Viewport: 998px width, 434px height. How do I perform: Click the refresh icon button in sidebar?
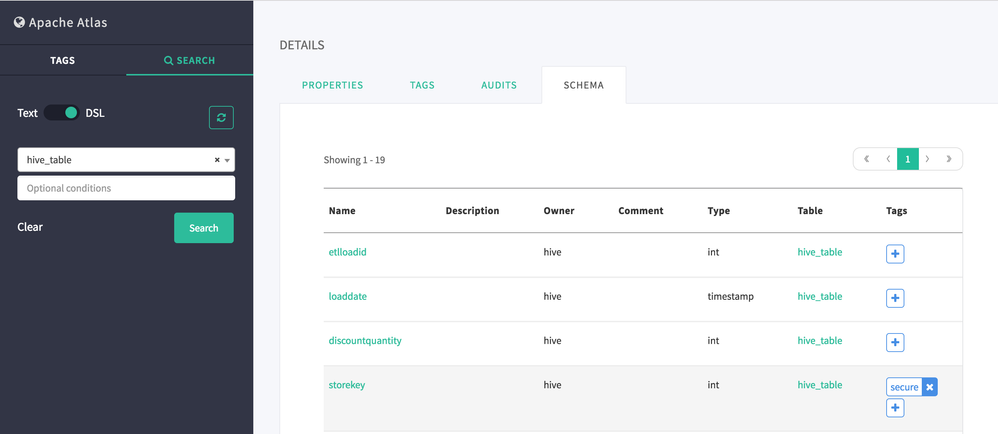[x=221, y=117]
